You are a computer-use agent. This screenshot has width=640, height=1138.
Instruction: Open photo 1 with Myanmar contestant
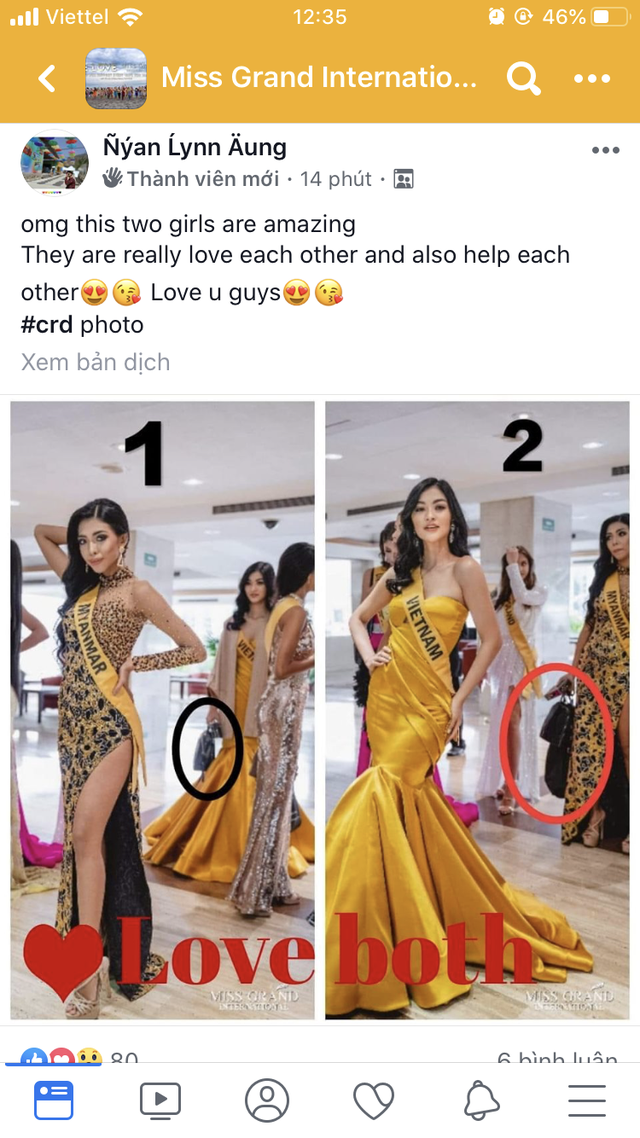tap(163, 710)
